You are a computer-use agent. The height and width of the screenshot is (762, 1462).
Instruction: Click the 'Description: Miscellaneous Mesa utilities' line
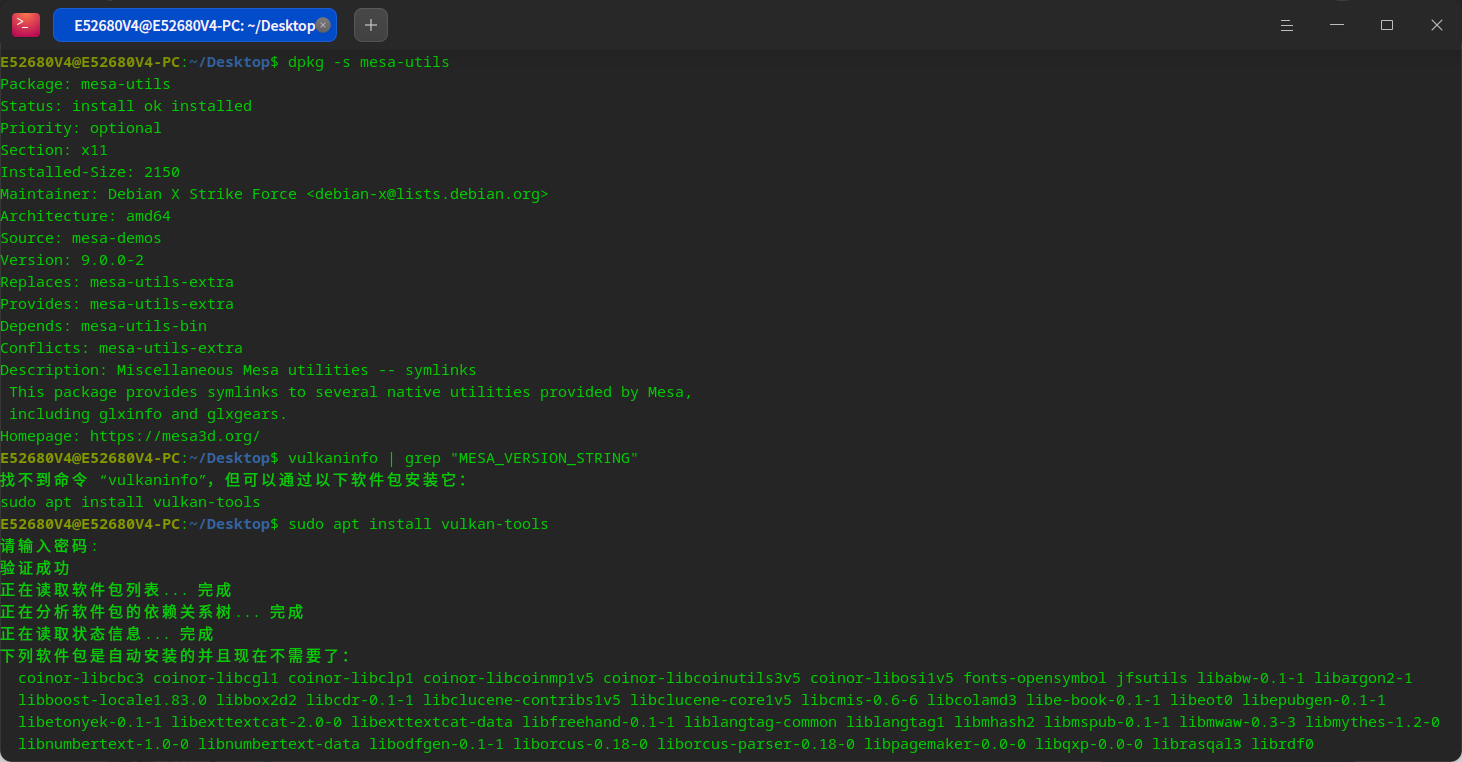click(x=238, y=370)
